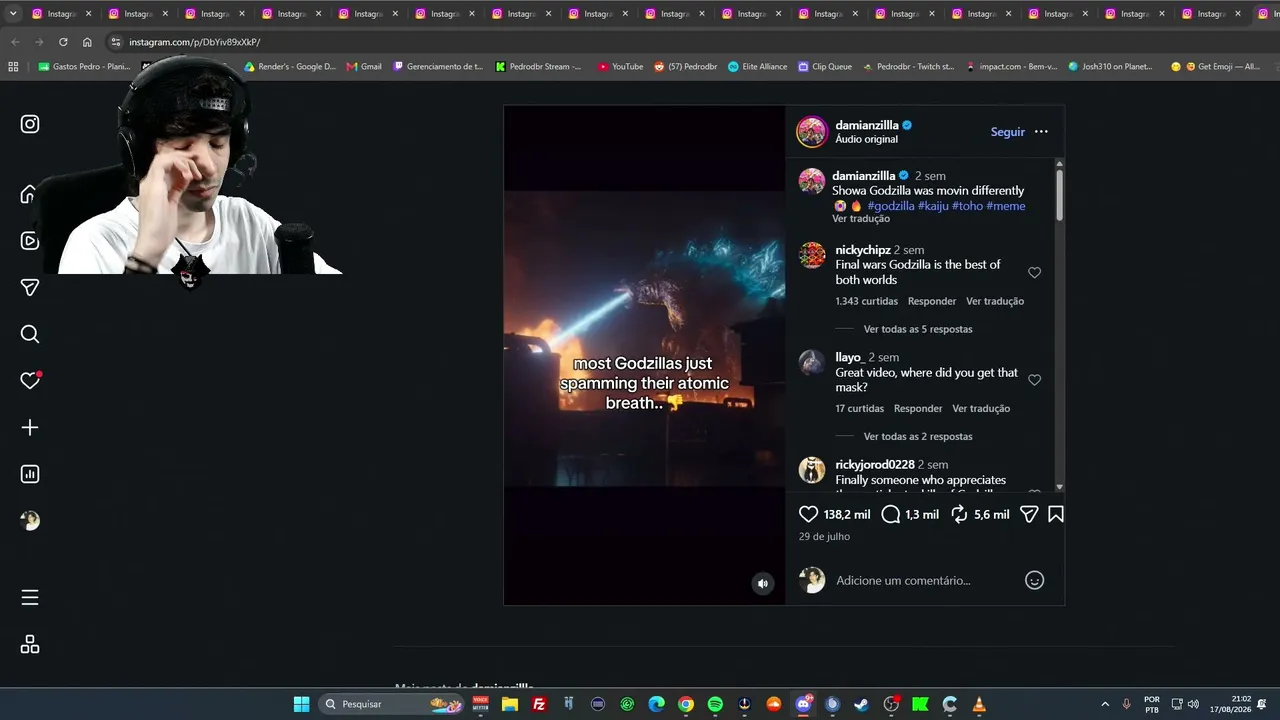The height and width of the screenshot is (720, 1280).
Task: Open damianzillla profile from header
Action: tap(867, 125)
